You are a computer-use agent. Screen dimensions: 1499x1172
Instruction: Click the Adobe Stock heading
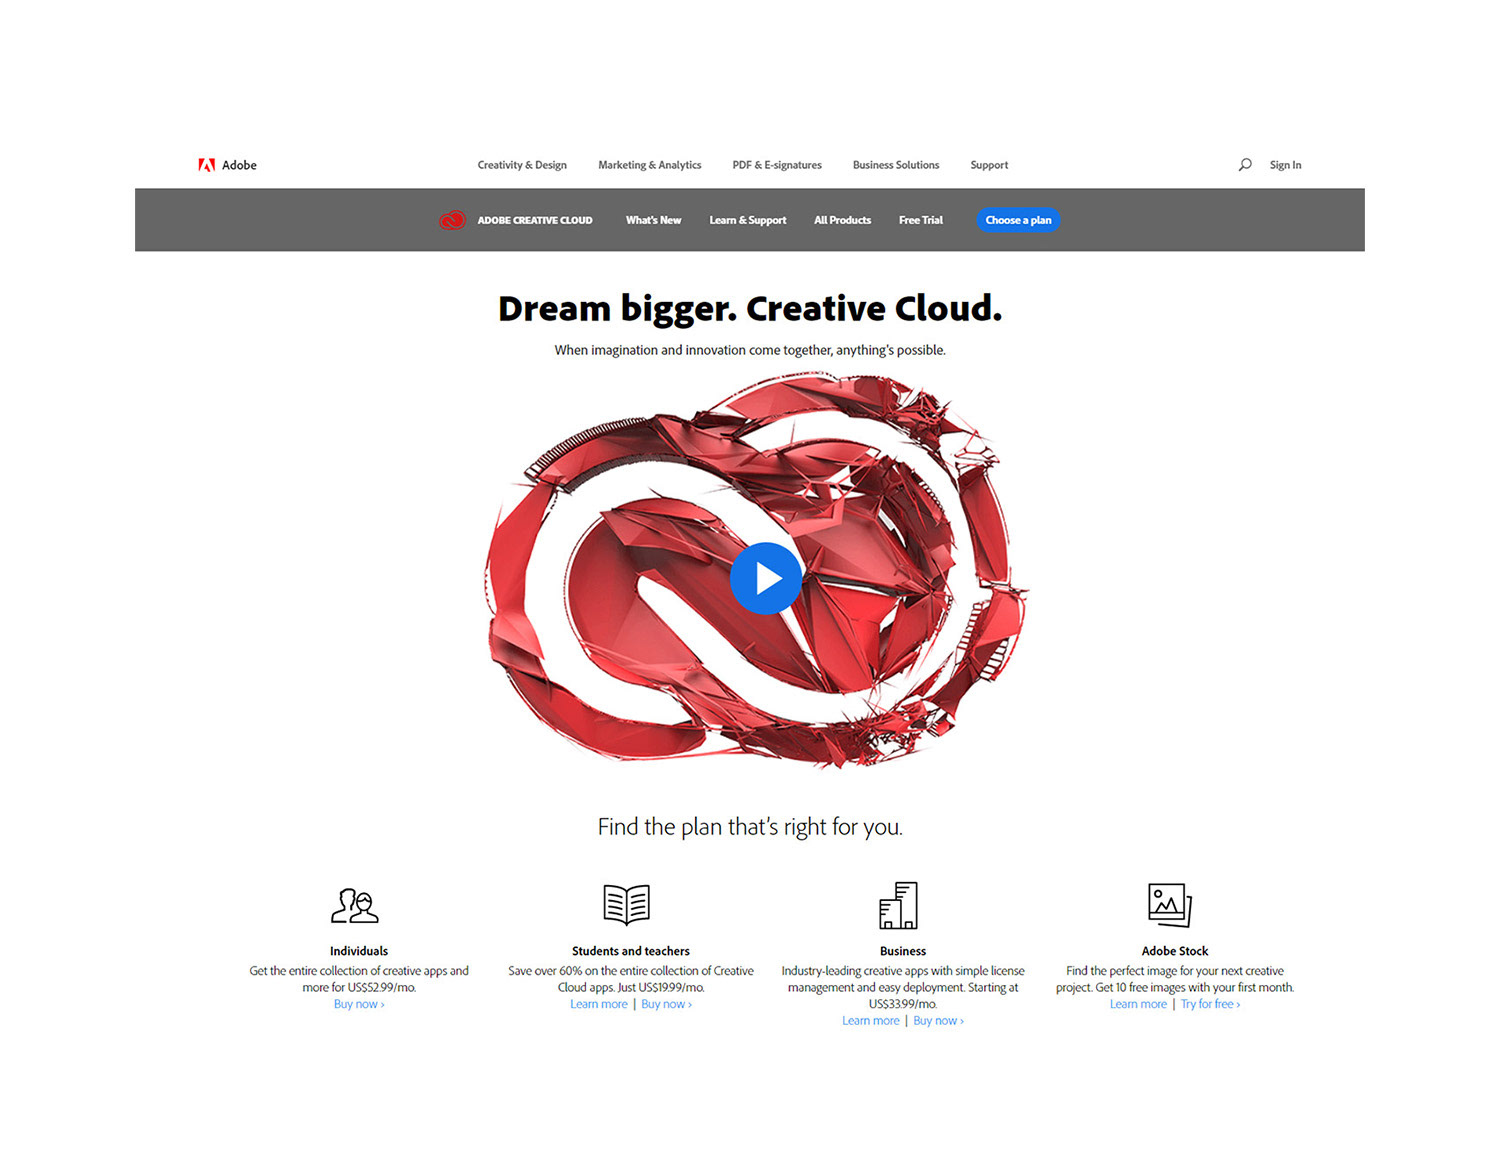point(1175,951)
